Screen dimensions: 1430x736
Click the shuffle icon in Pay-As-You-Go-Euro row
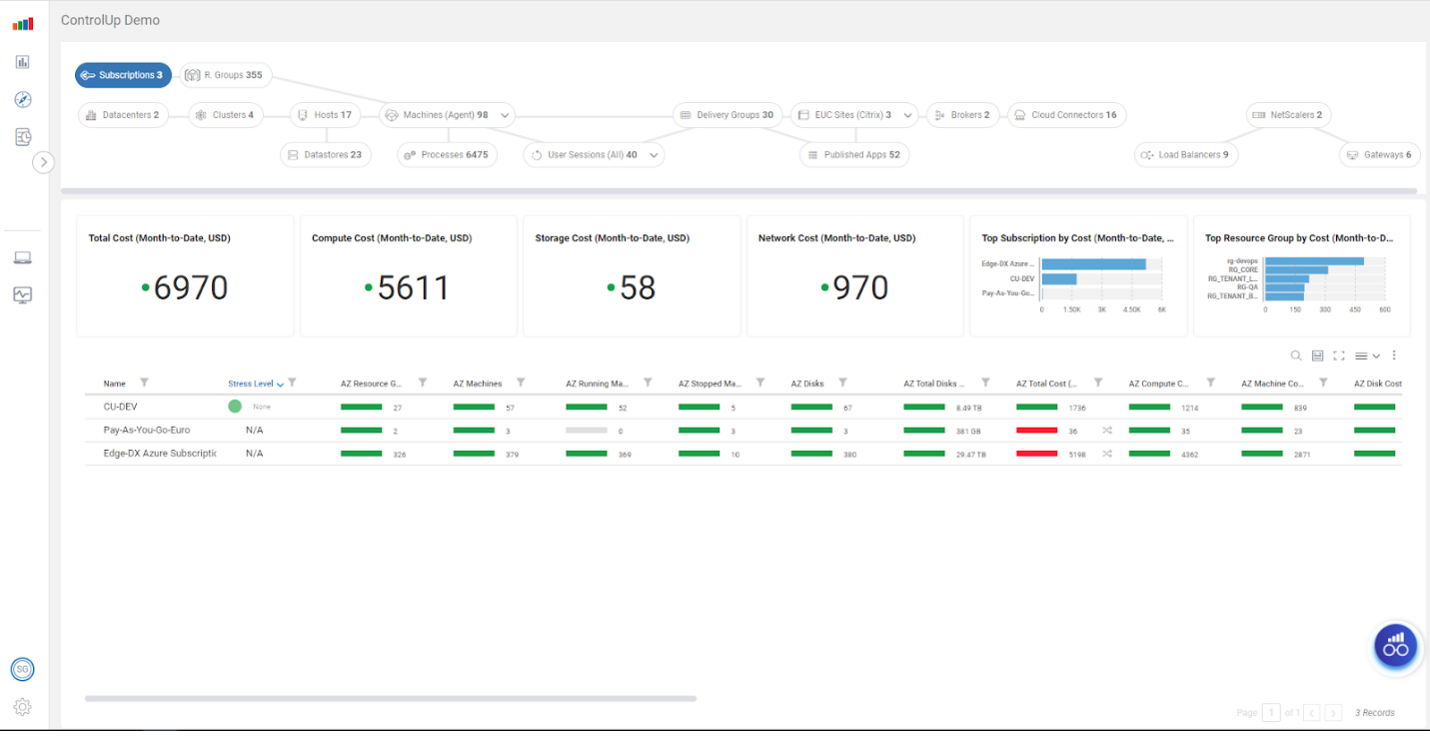(1107, 430)
